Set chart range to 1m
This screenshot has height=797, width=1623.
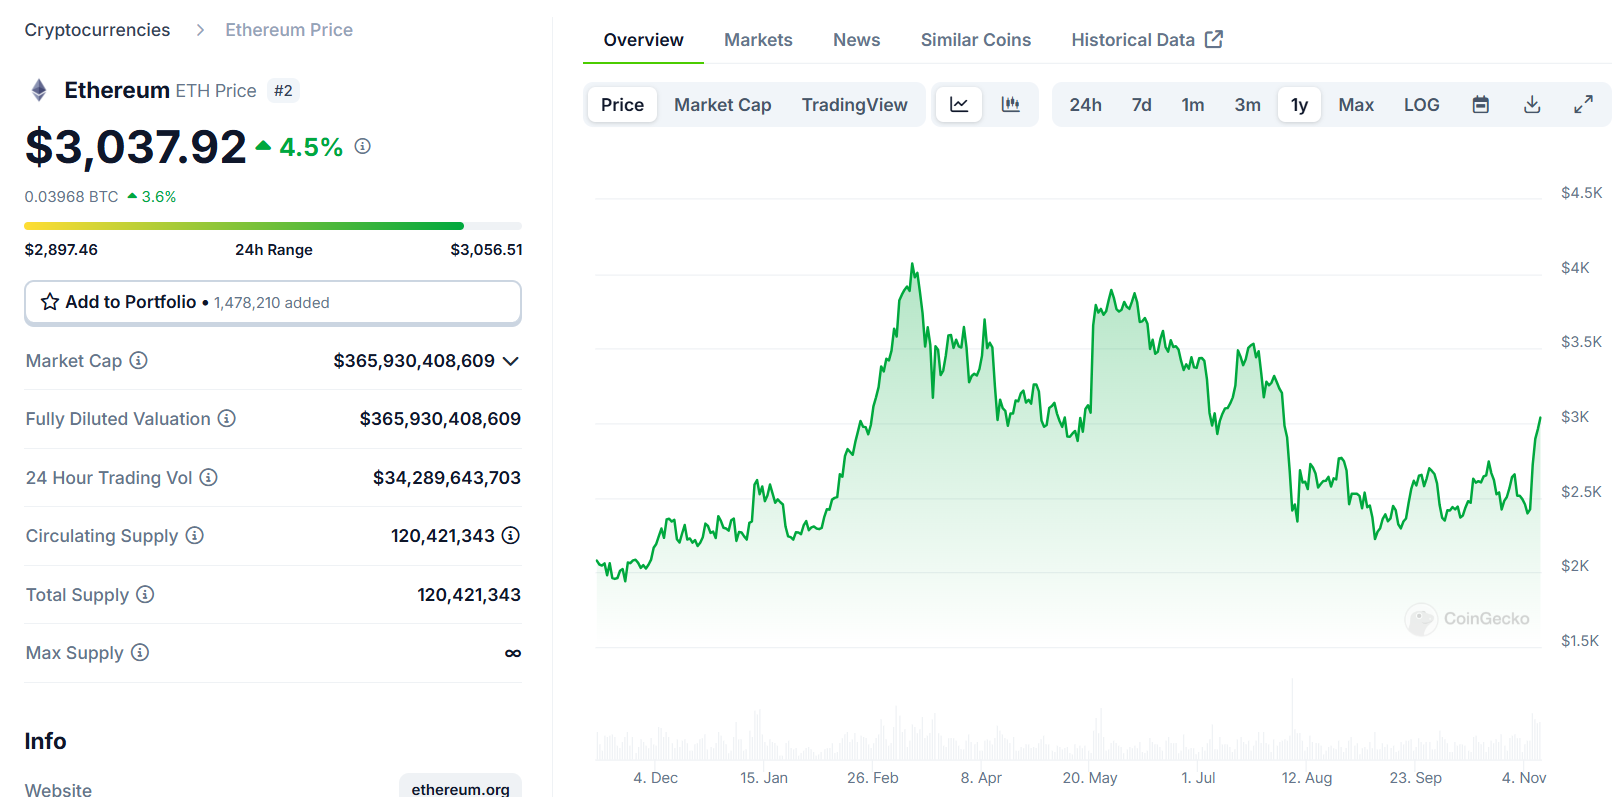pos(1193,104)
